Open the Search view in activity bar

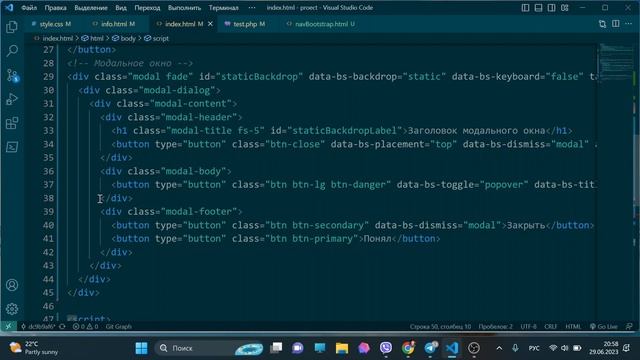click(x=12, y=51)
